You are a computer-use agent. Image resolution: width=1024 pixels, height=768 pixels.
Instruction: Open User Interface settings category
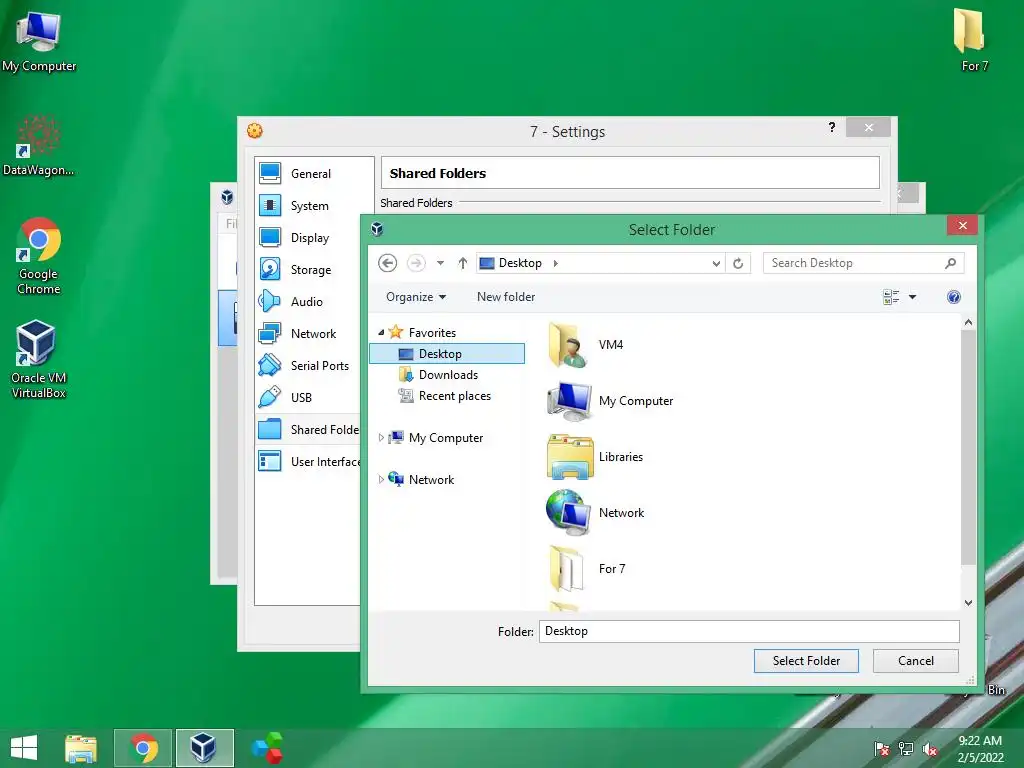tap(308, 462)
